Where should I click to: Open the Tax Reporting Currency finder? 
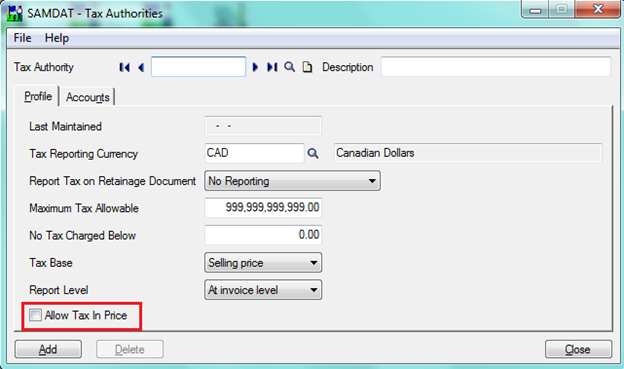coord(313,153)
